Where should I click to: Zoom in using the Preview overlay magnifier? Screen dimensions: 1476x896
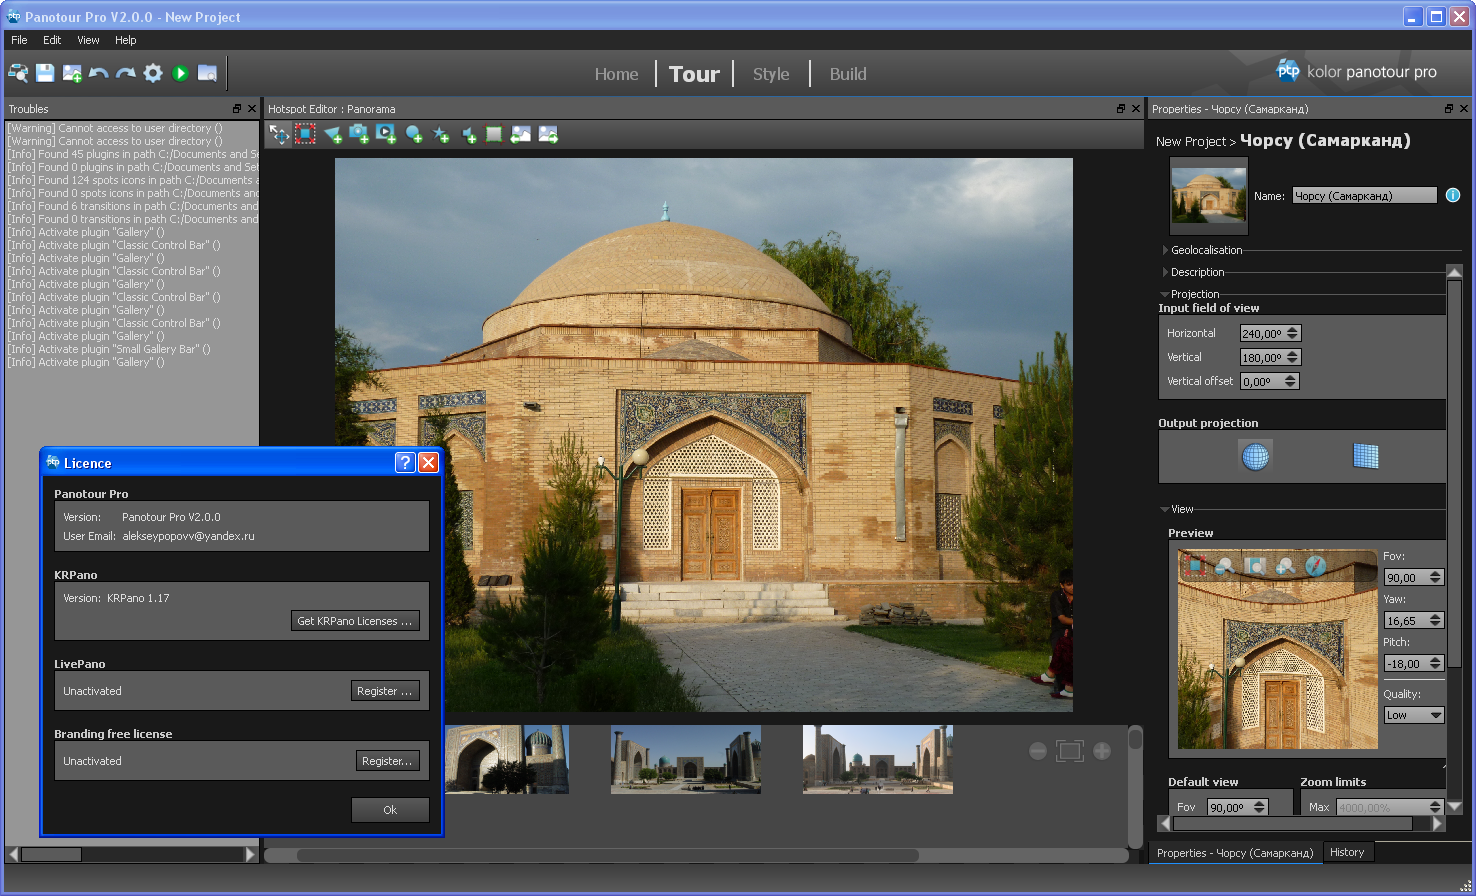point(1285,566)
